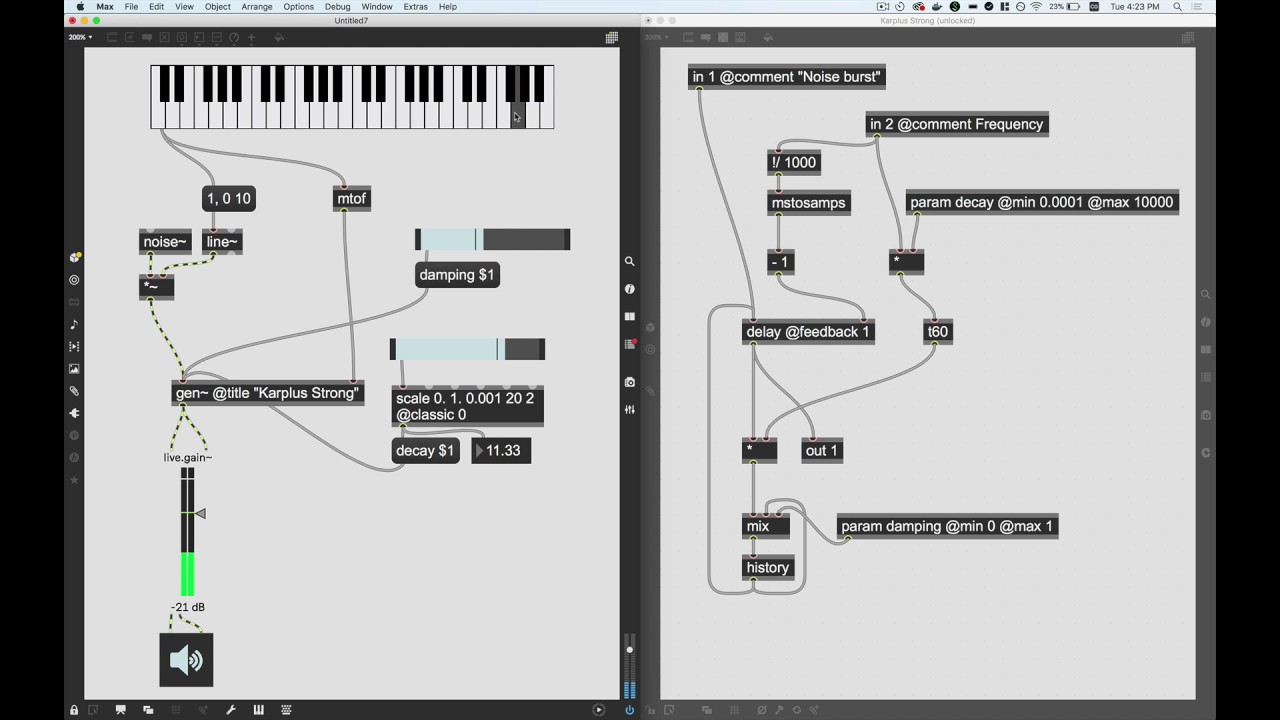Select the 'delay @feedback 1' object
Screen dimensions: 1280x720
pos(808,332)
